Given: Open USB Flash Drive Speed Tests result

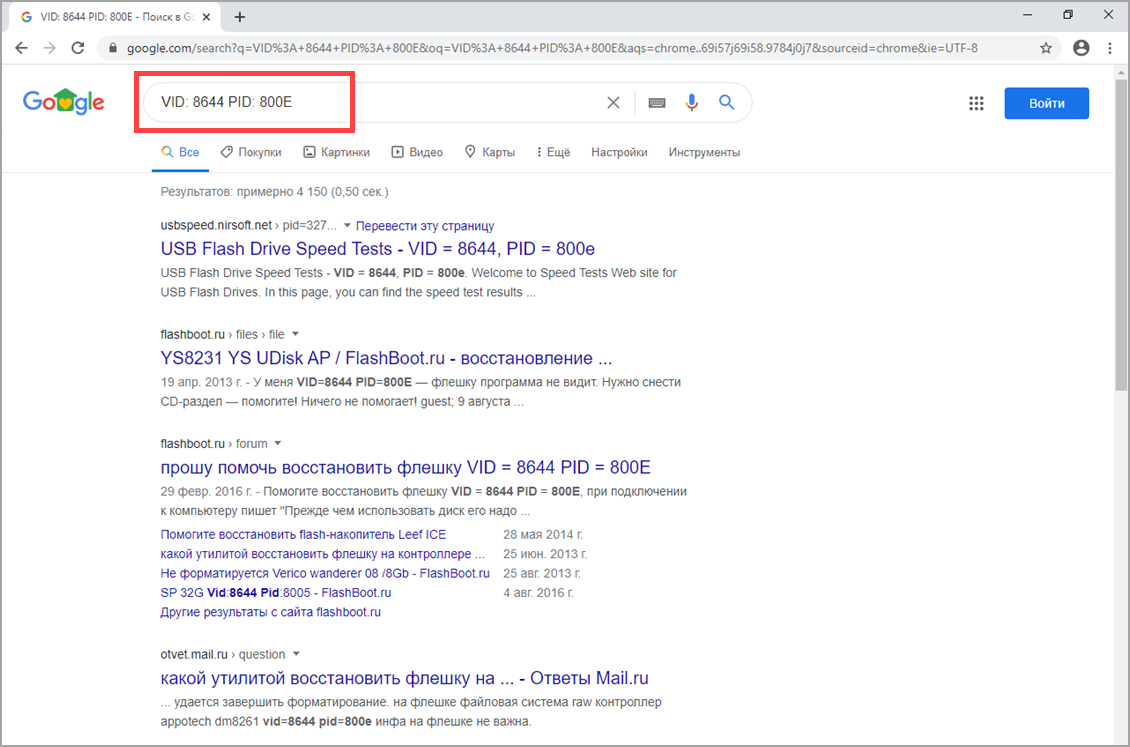Looking at the screenshot, I should 378,249.
